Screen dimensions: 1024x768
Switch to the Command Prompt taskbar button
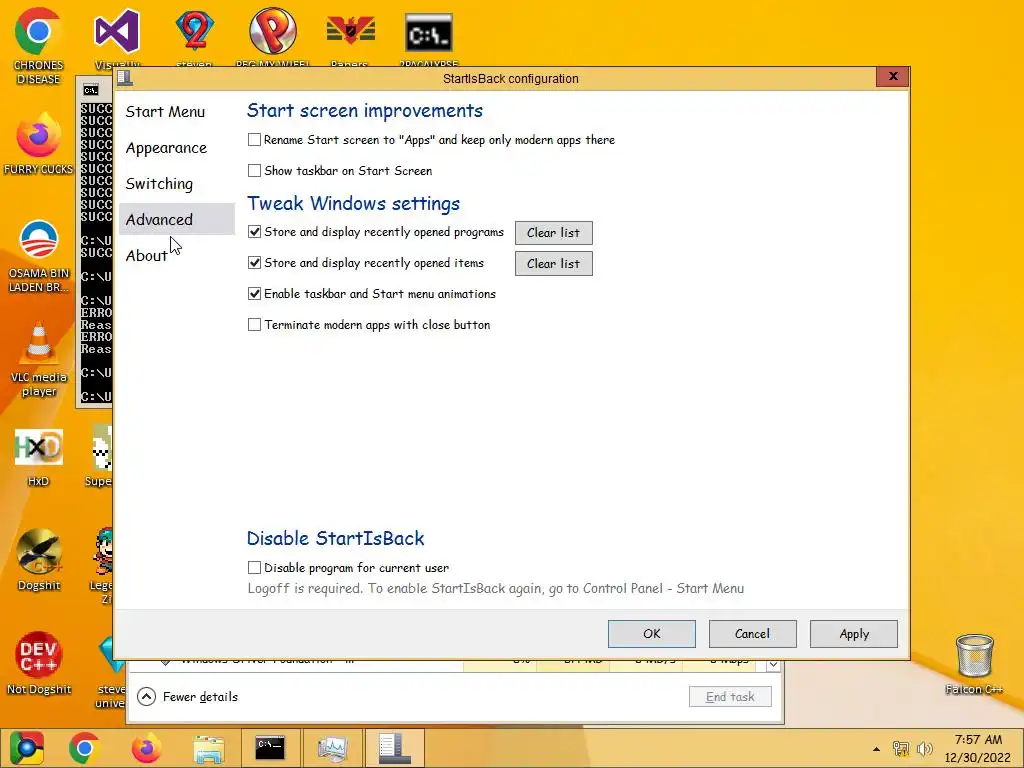[x=270, y=748]
